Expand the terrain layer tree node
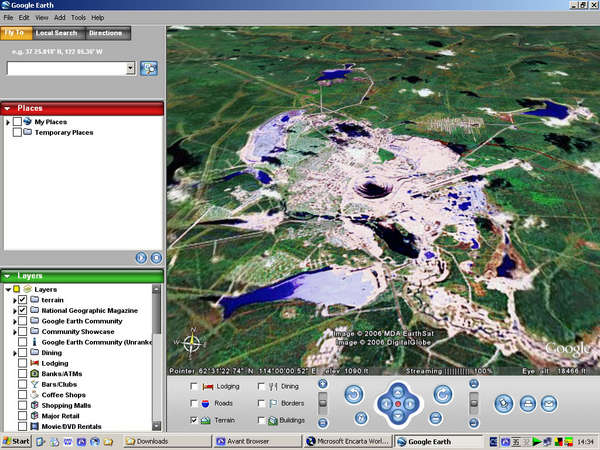600x450 pixels. pyautogui.click(x=15, y=300)
